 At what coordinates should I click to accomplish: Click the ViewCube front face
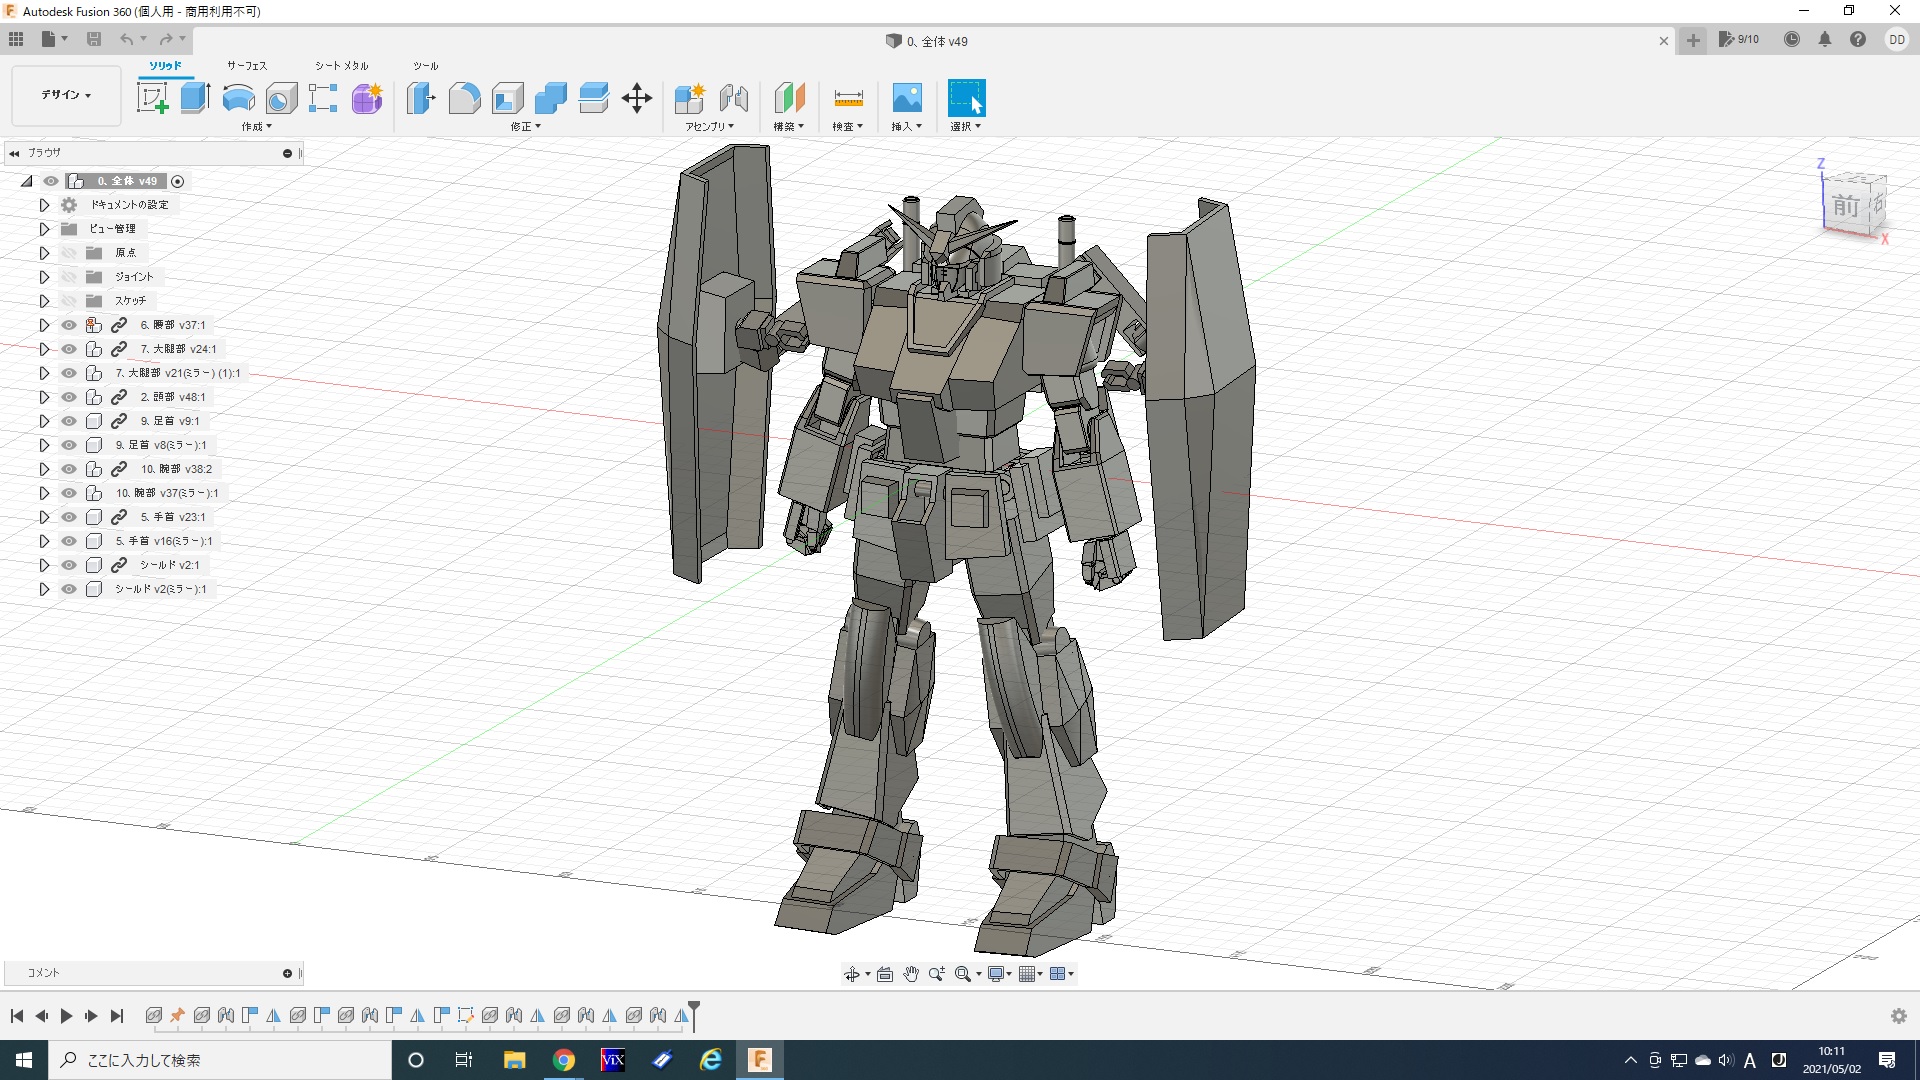(1845, 206)
